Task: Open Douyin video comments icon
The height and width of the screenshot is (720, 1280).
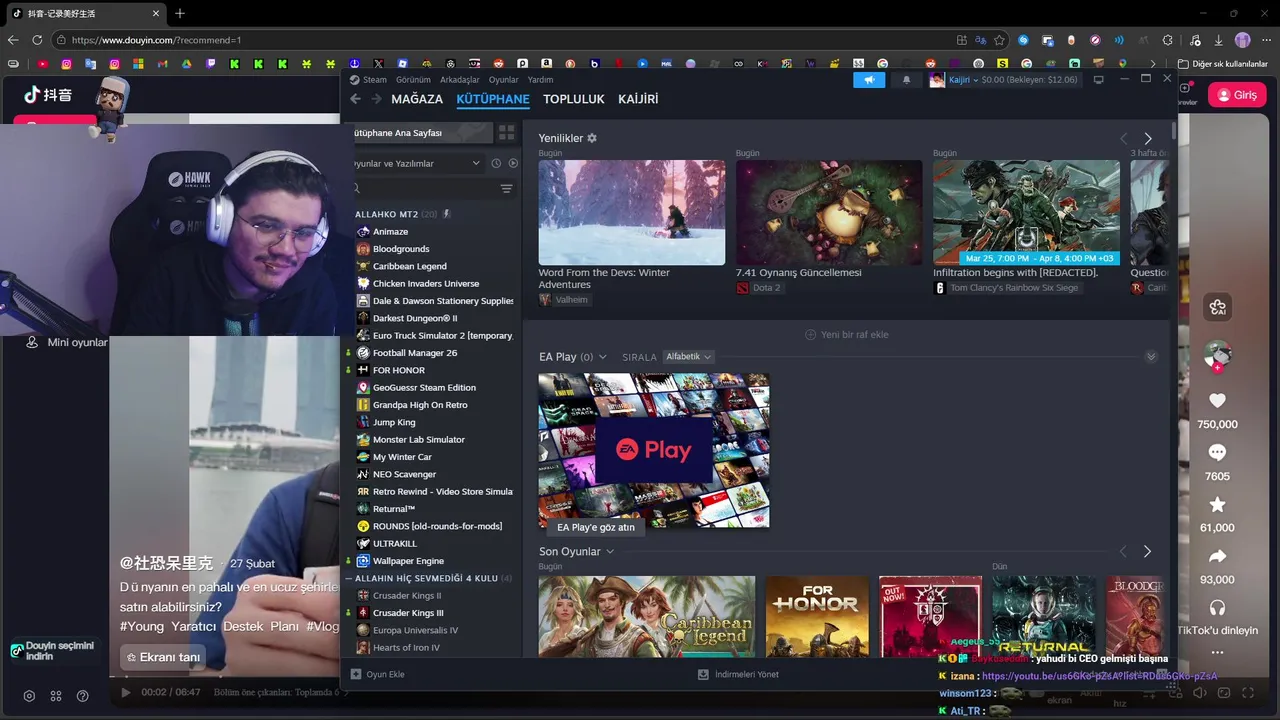Action: coord(1217,453)
